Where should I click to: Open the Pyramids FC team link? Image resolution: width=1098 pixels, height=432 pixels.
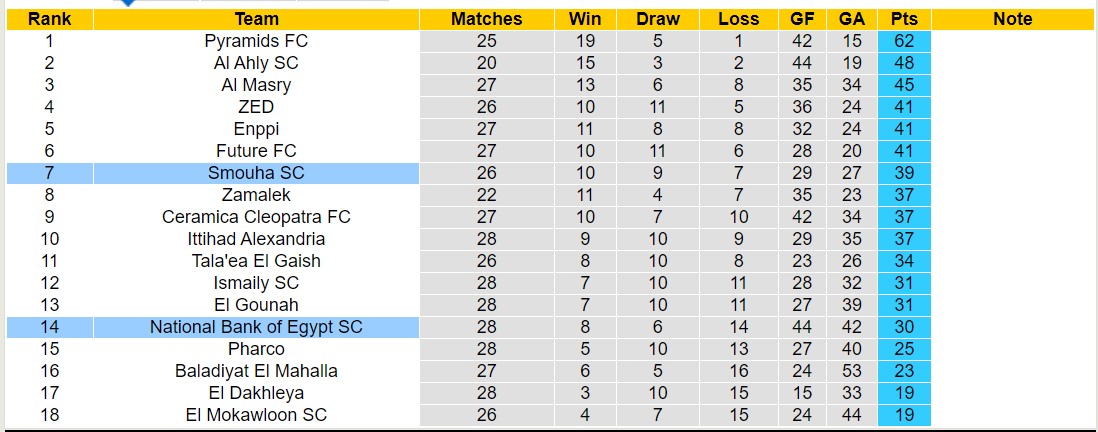[256, 41]
